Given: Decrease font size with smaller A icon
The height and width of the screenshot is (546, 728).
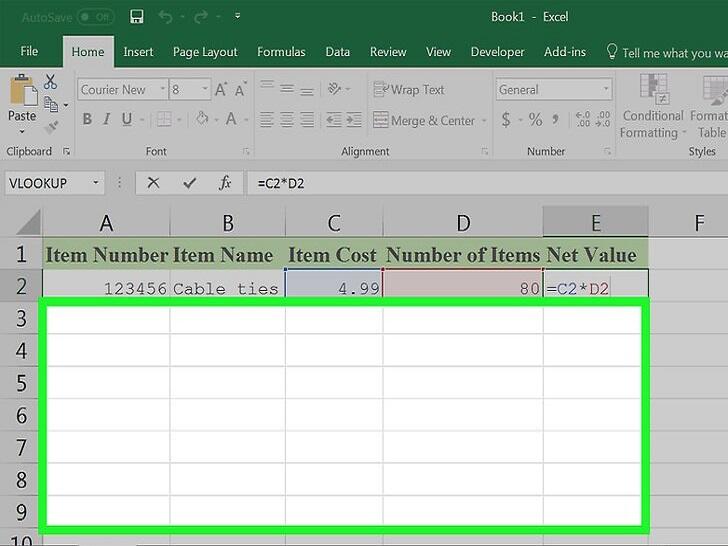Looking at the screenshot, I should (240, 89).
